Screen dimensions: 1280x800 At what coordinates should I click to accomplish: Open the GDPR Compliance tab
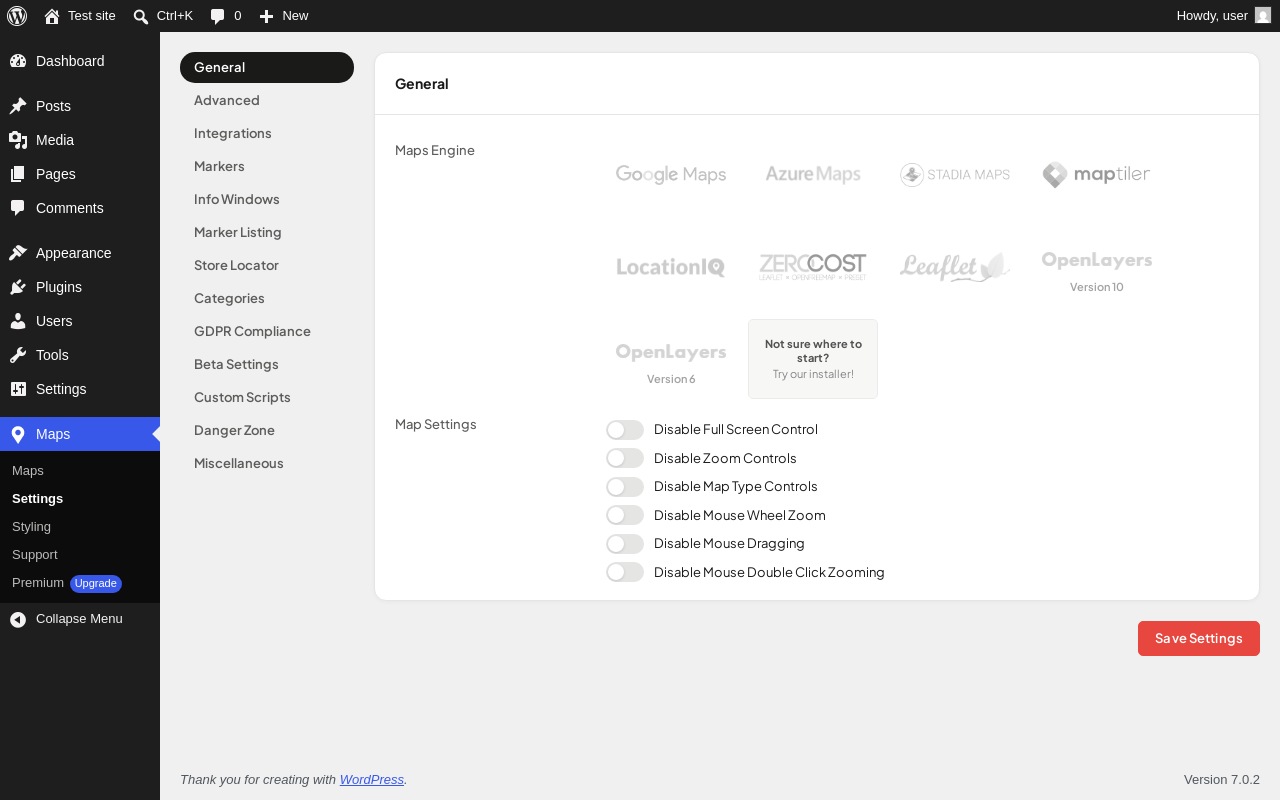coord(267,331)
